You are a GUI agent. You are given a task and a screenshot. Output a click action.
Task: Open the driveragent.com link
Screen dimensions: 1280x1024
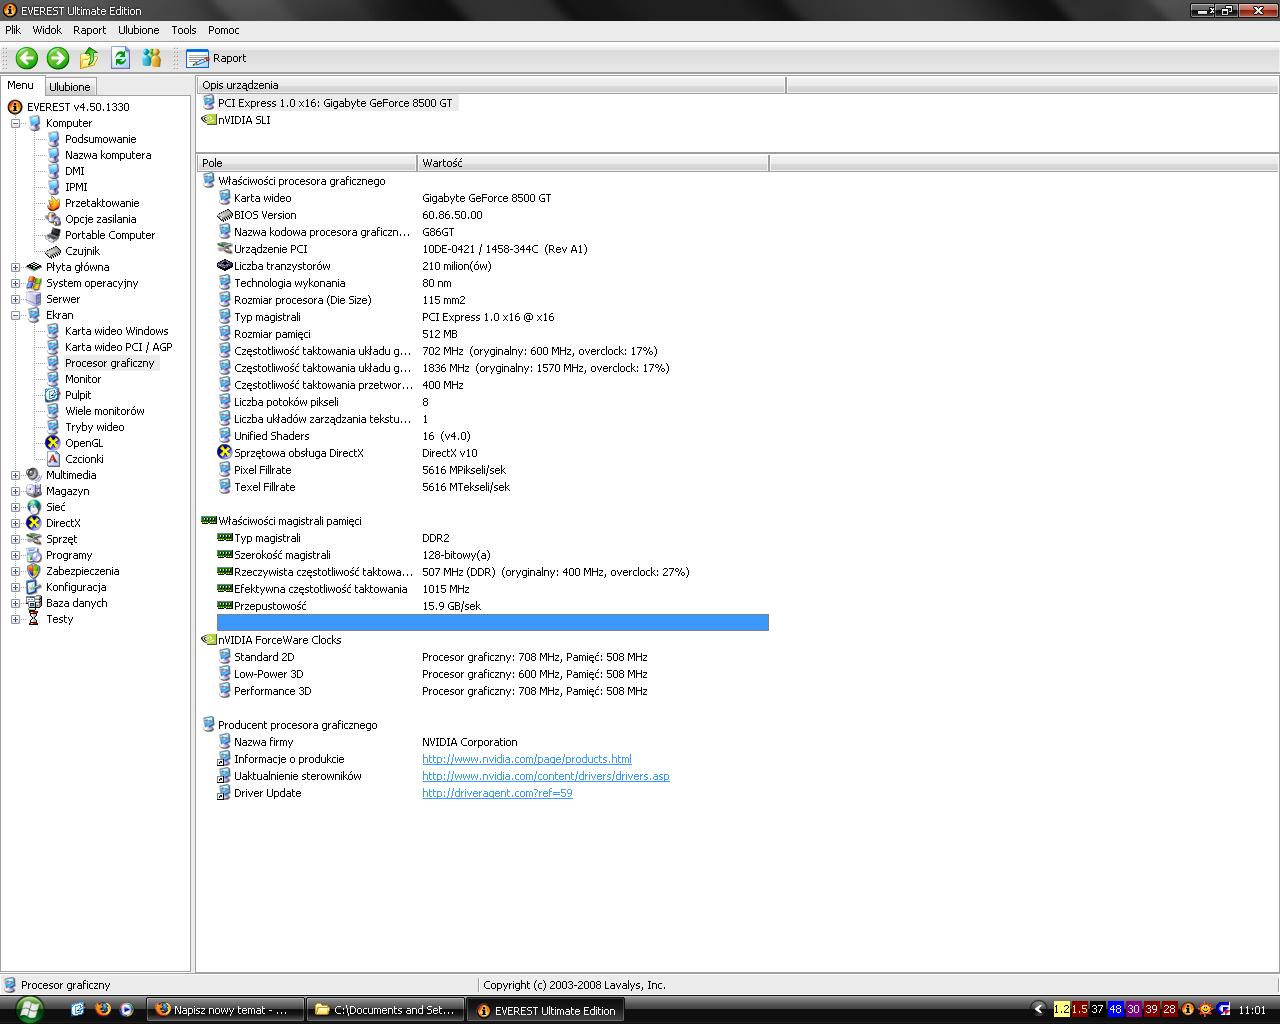pyautogui.click(x=497, y=793)
